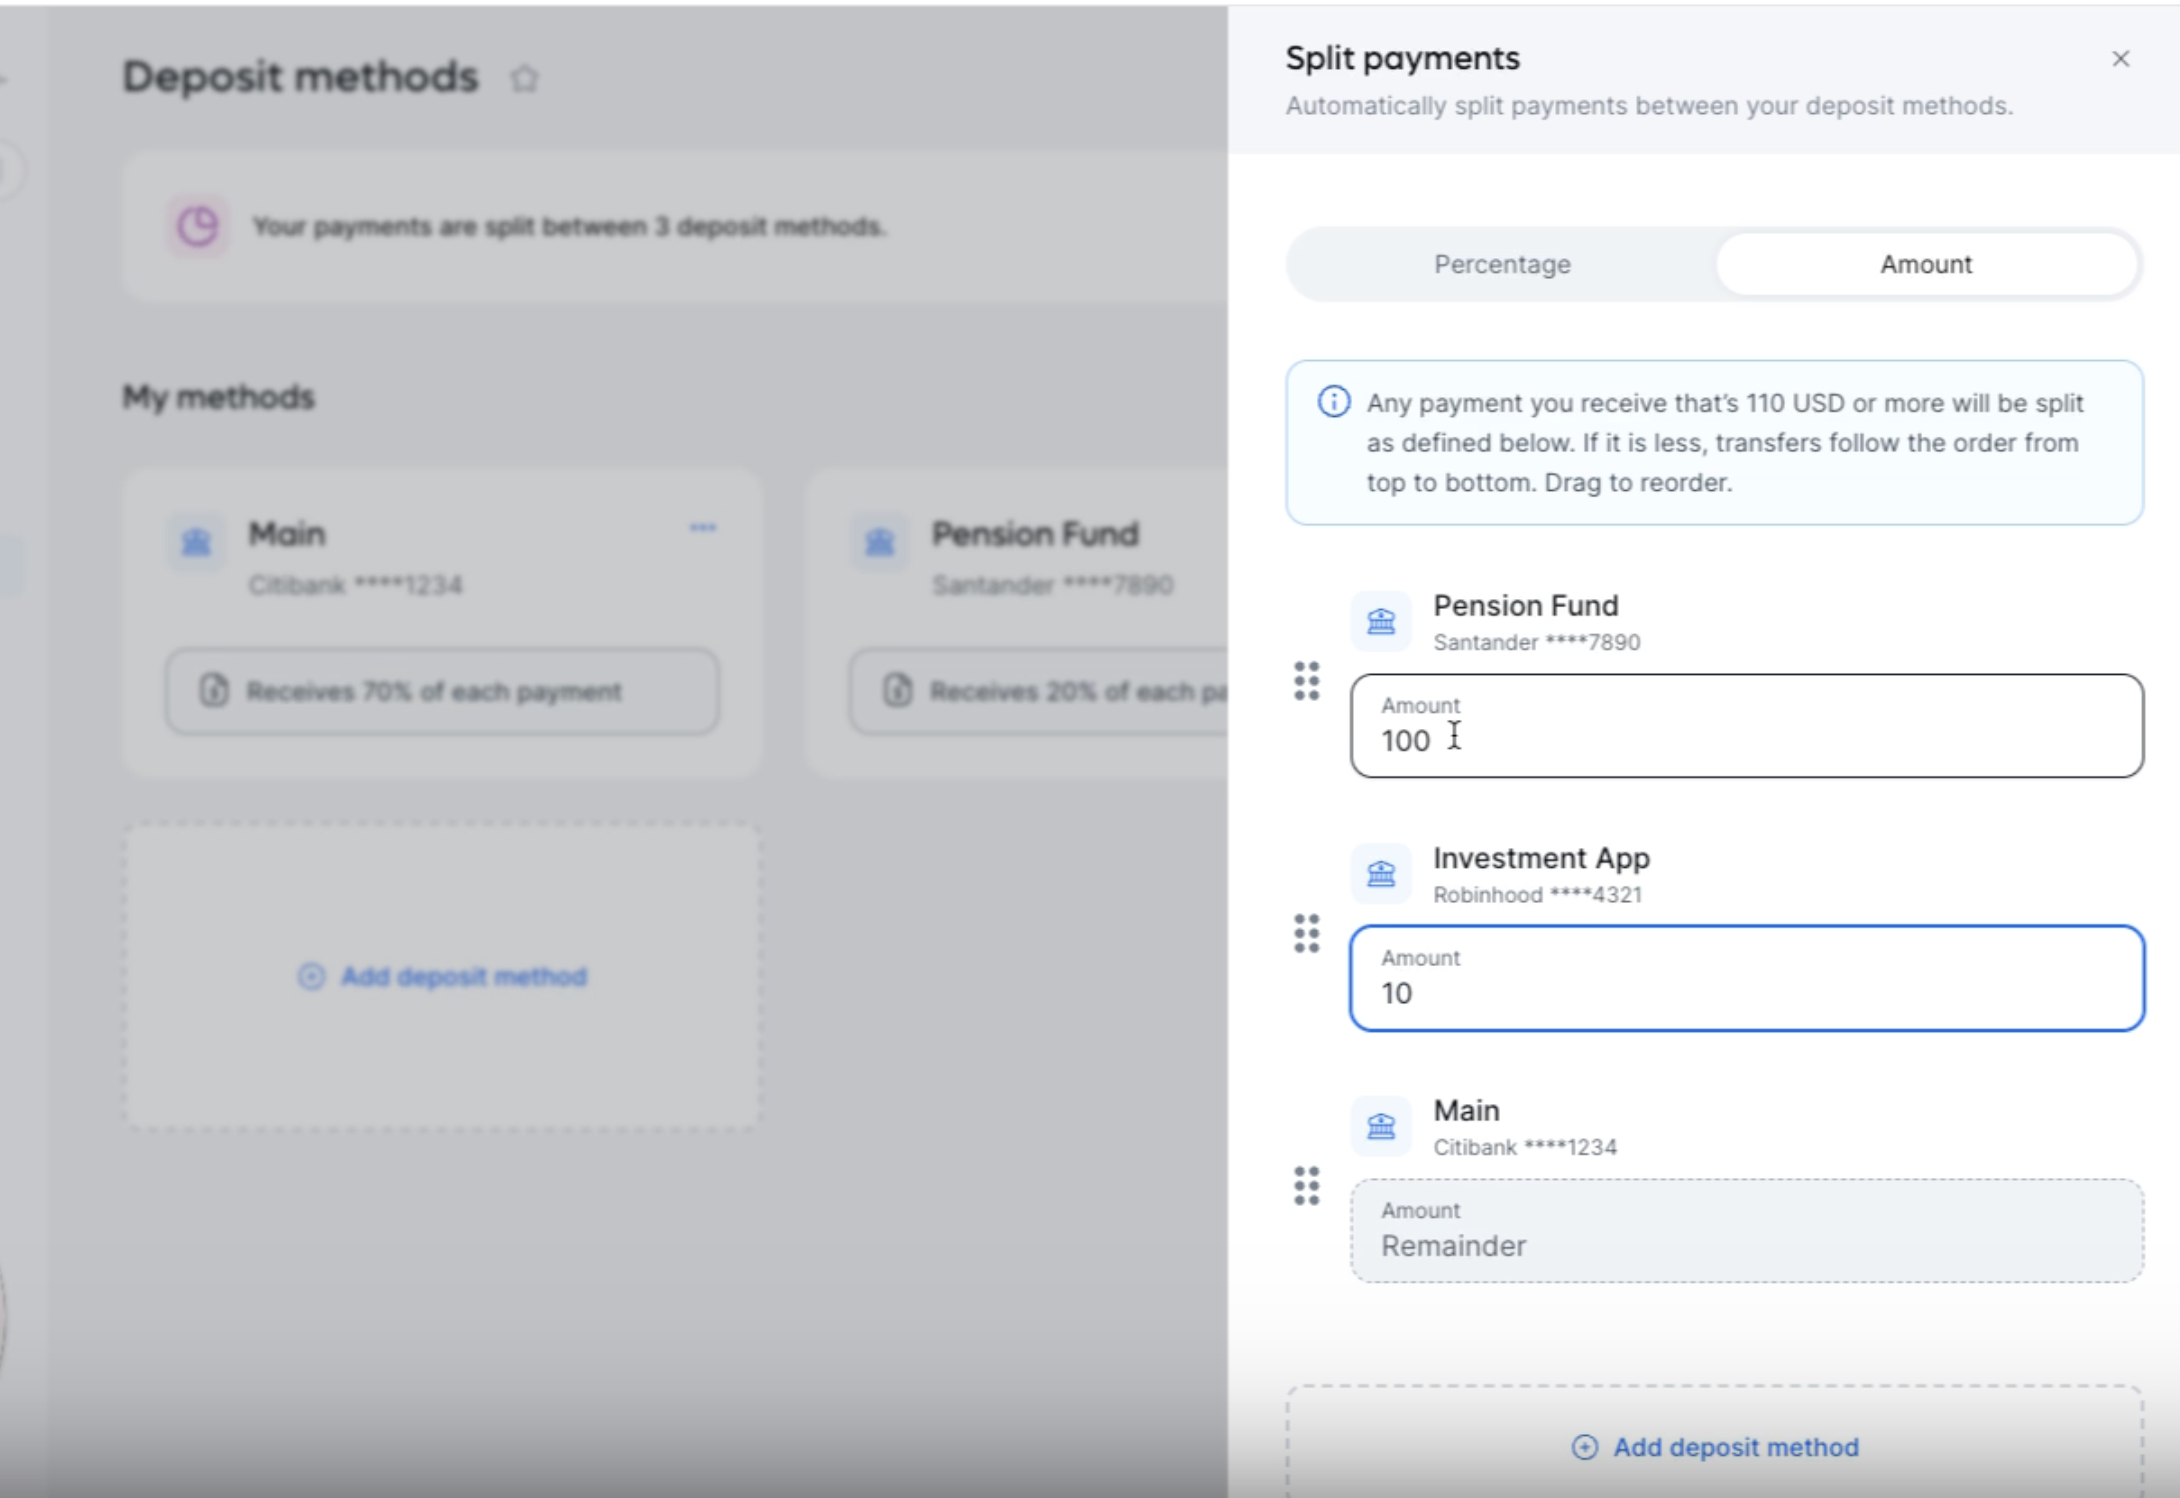Viewport: 2180px width, 1498px height.
Task: Click plus icon in background Add deposit card
Action: tap(311, 976)
